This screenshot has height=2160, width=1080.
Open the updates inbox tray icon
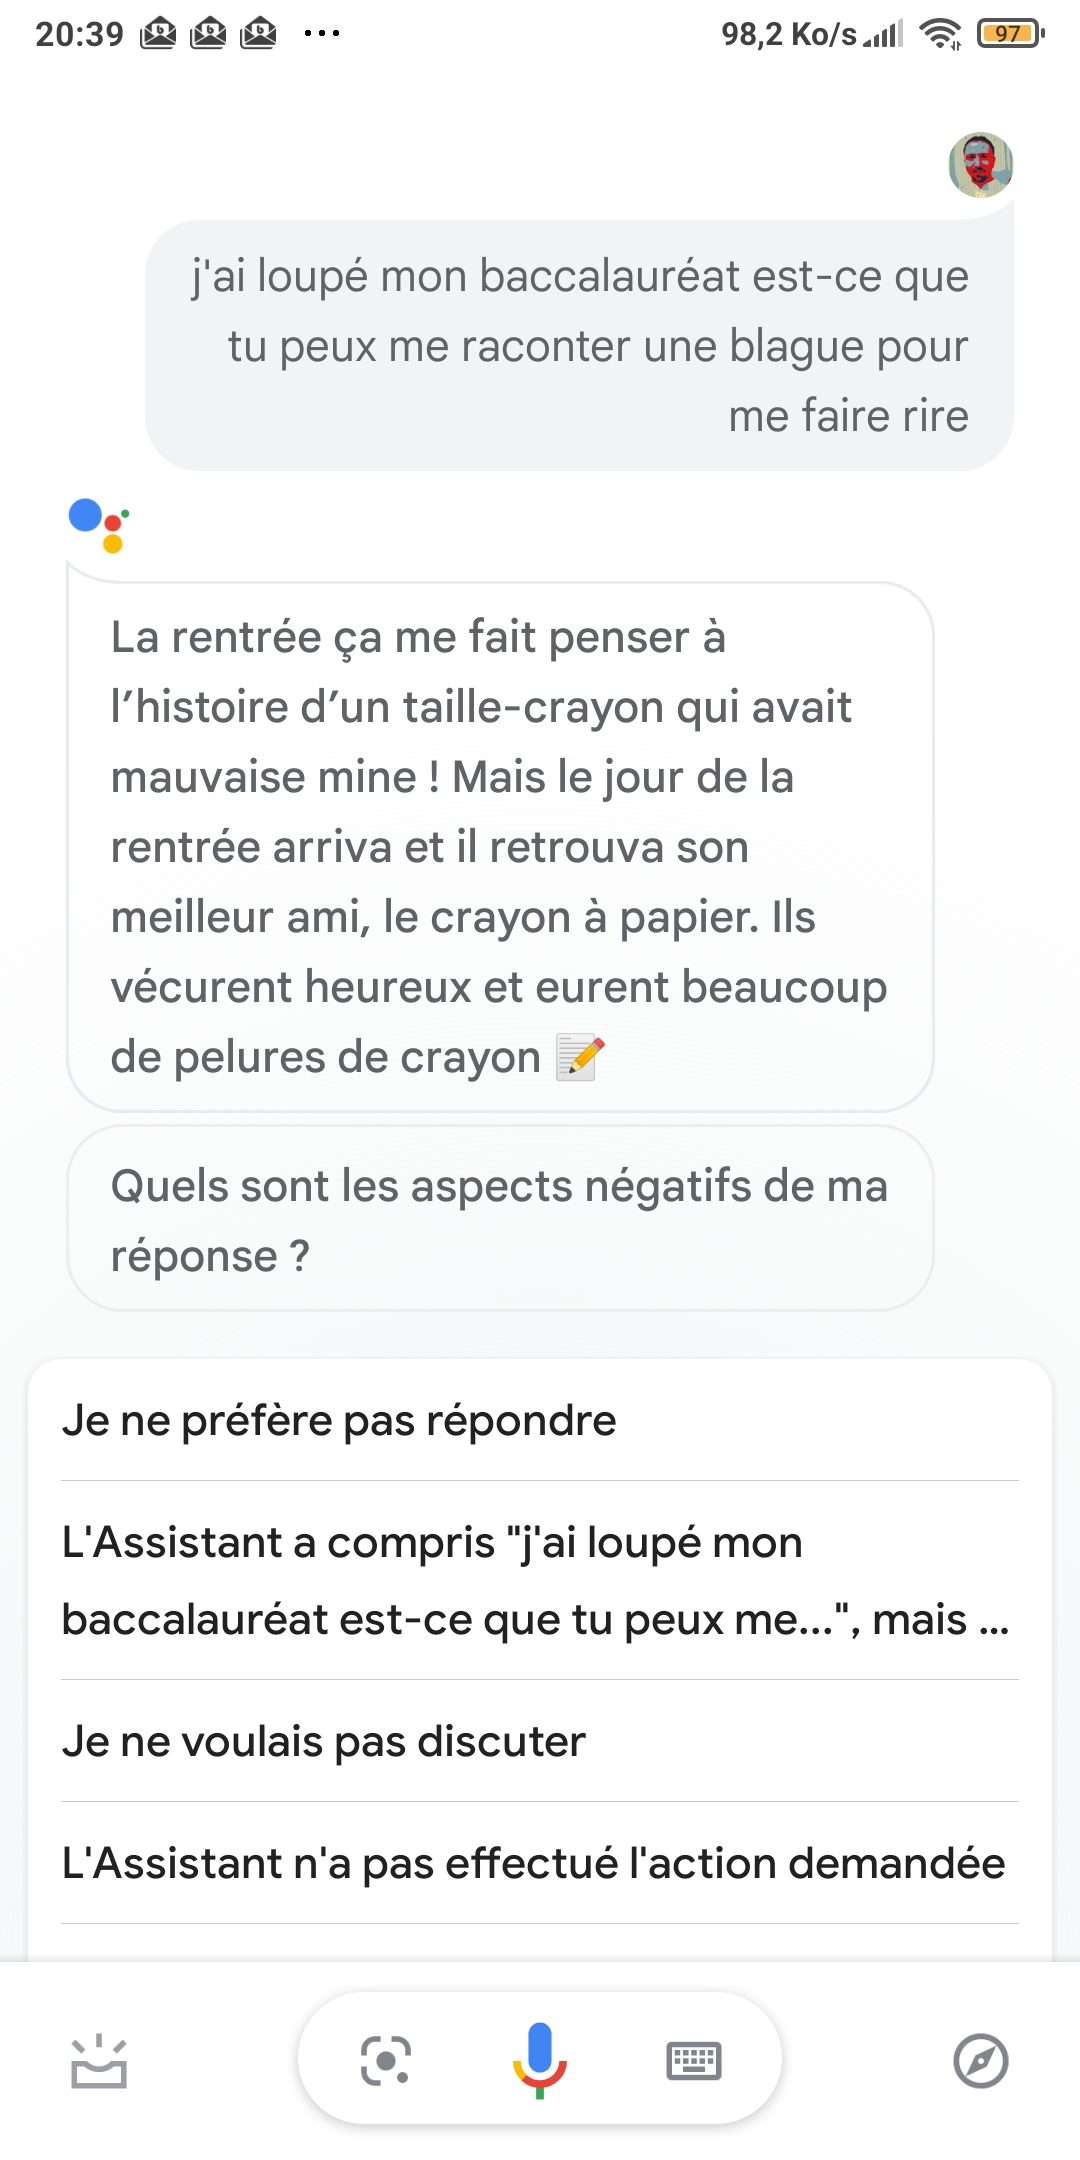coord(99,2062)
